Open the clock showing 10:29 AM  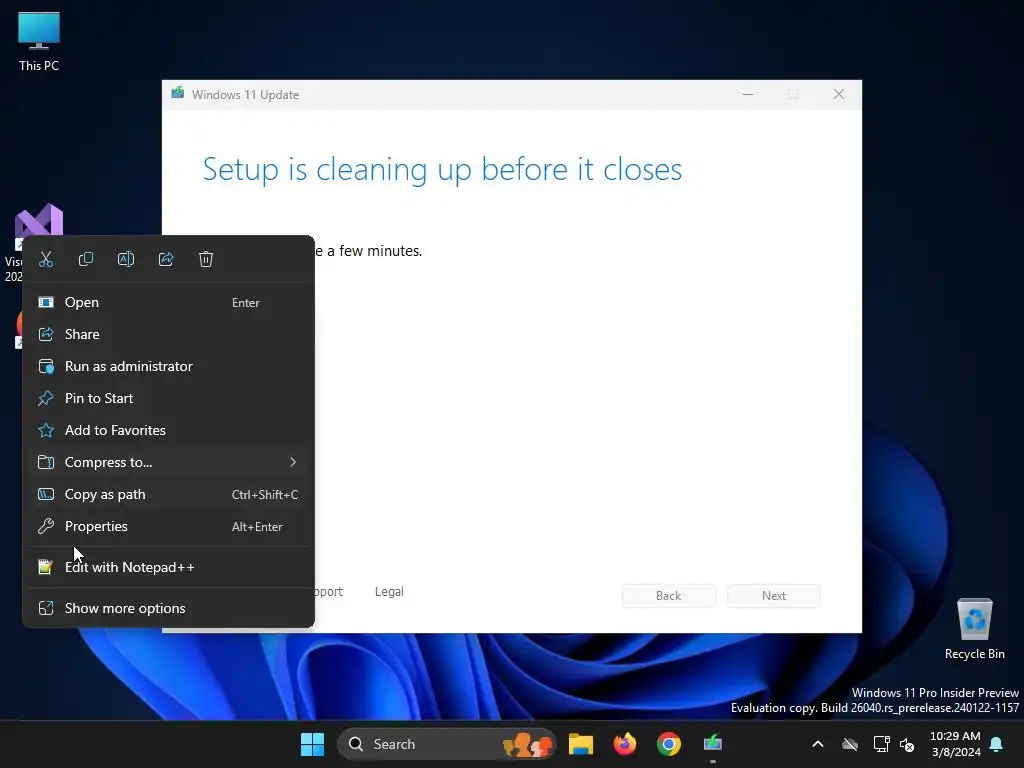[955, 744]
